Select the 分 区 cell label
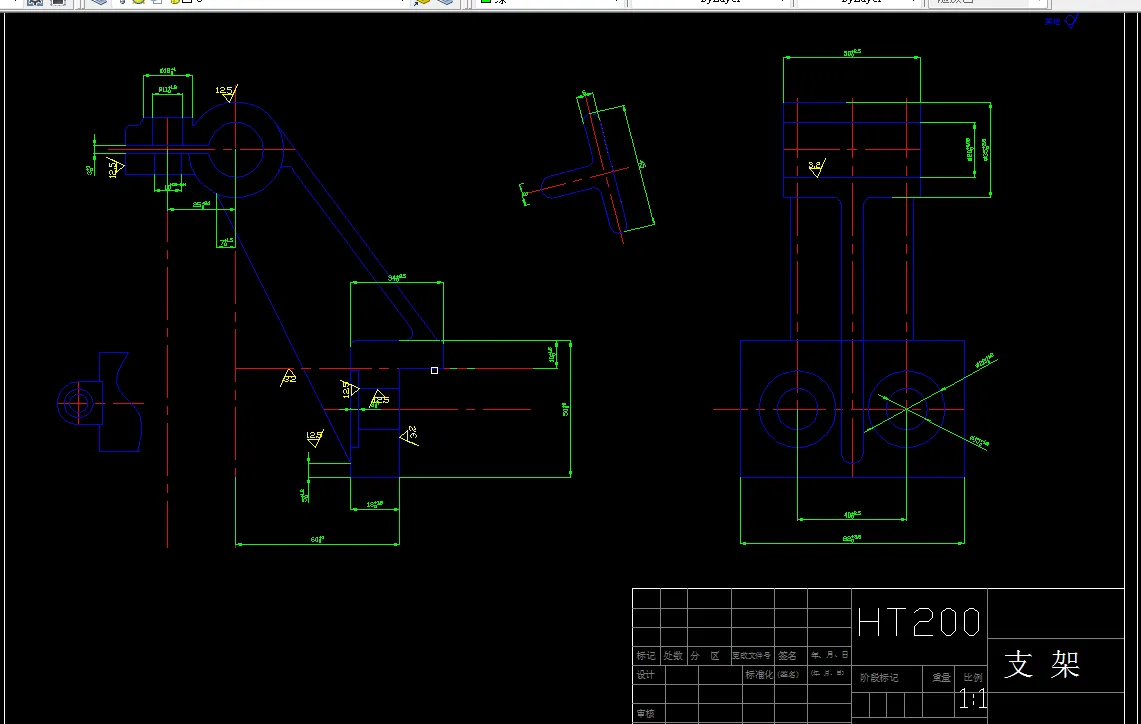Viewport: 1141px width, 724px height. pyautogui.click(x=705, y=656)
